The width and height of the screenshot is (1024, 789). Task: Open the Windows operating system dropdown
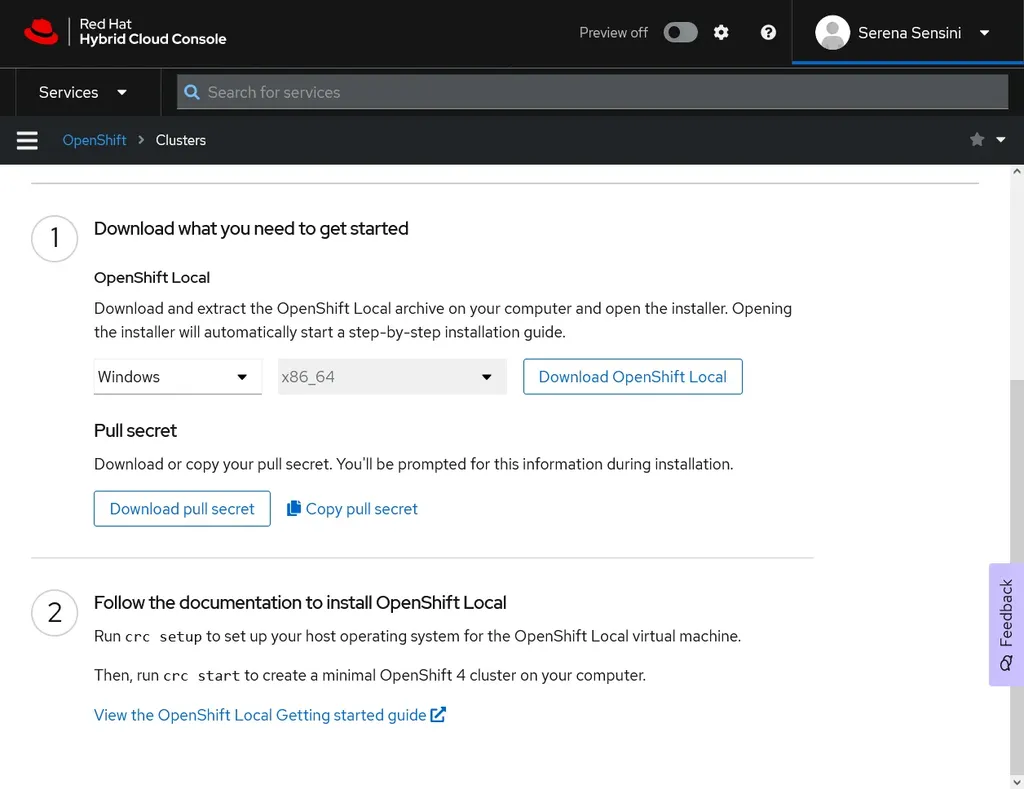tap(178, 377)
